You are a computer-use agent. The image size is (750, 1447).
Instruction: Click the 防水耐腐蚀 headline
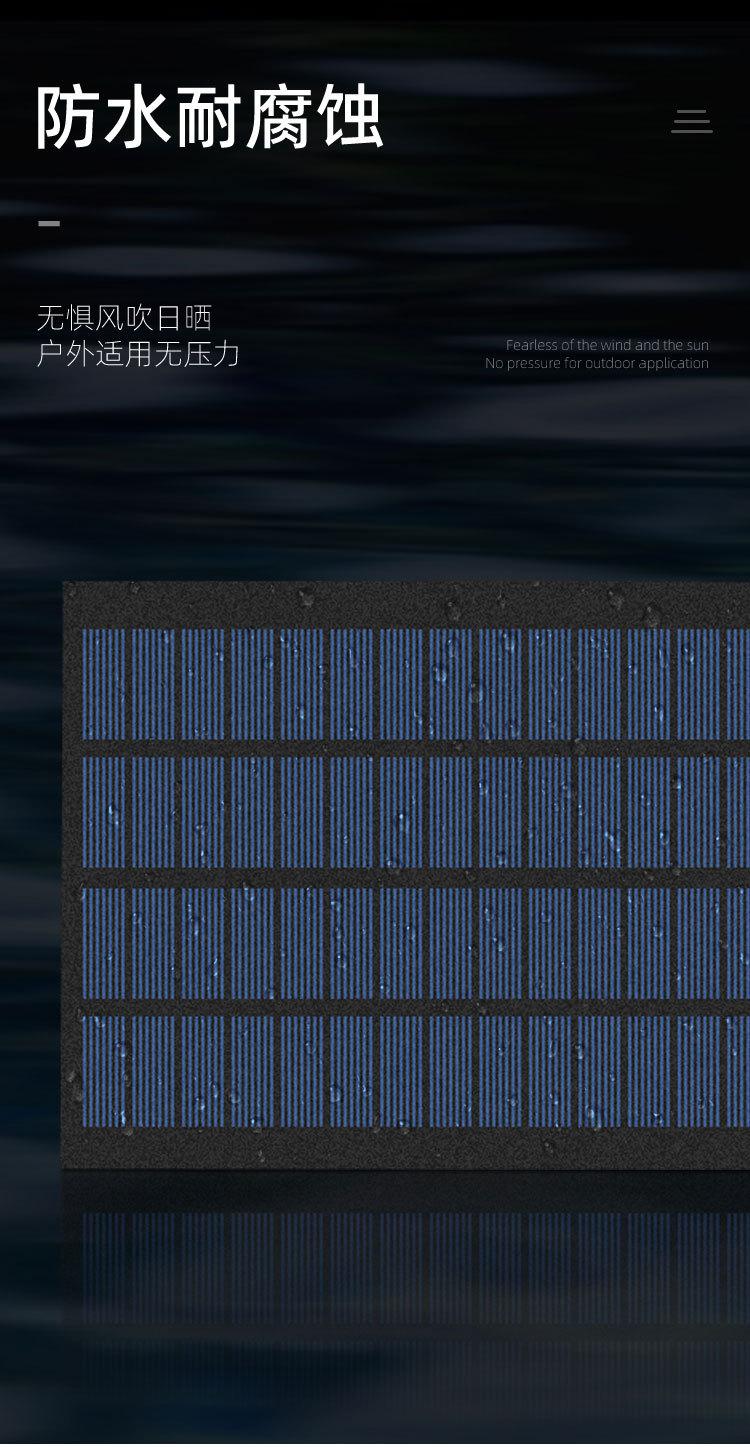209,118
